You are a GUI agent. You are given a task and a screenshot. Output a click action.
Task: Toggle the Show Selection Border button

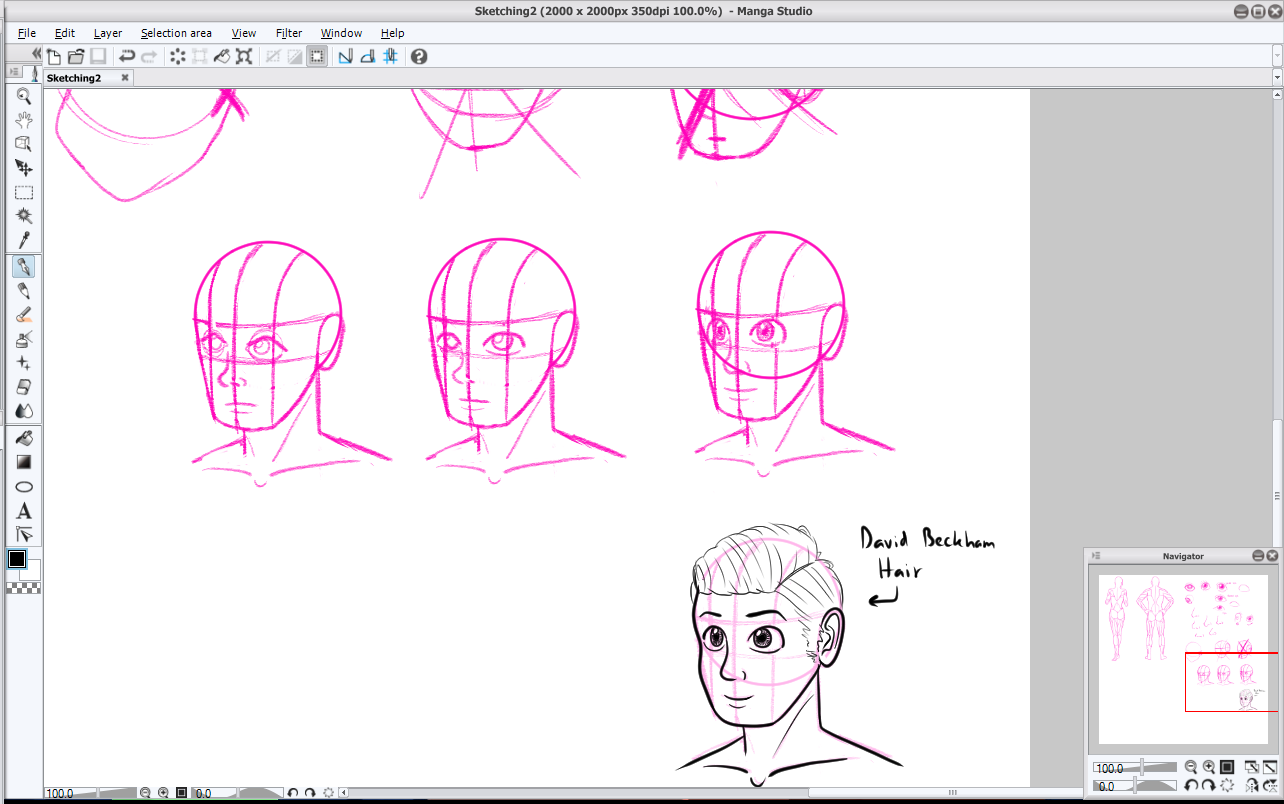[316, 57]
